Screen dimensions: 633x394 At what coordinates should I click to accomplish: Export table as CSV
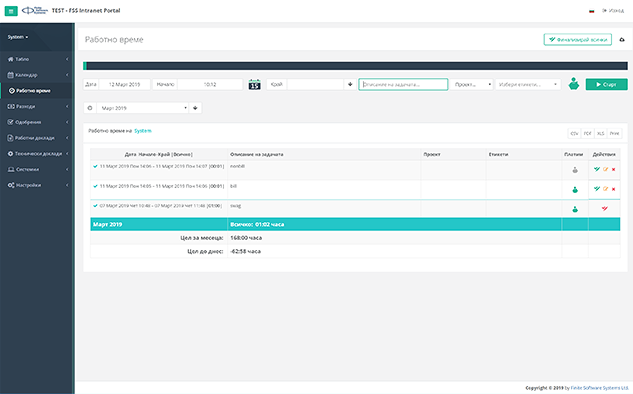[574, 133]
